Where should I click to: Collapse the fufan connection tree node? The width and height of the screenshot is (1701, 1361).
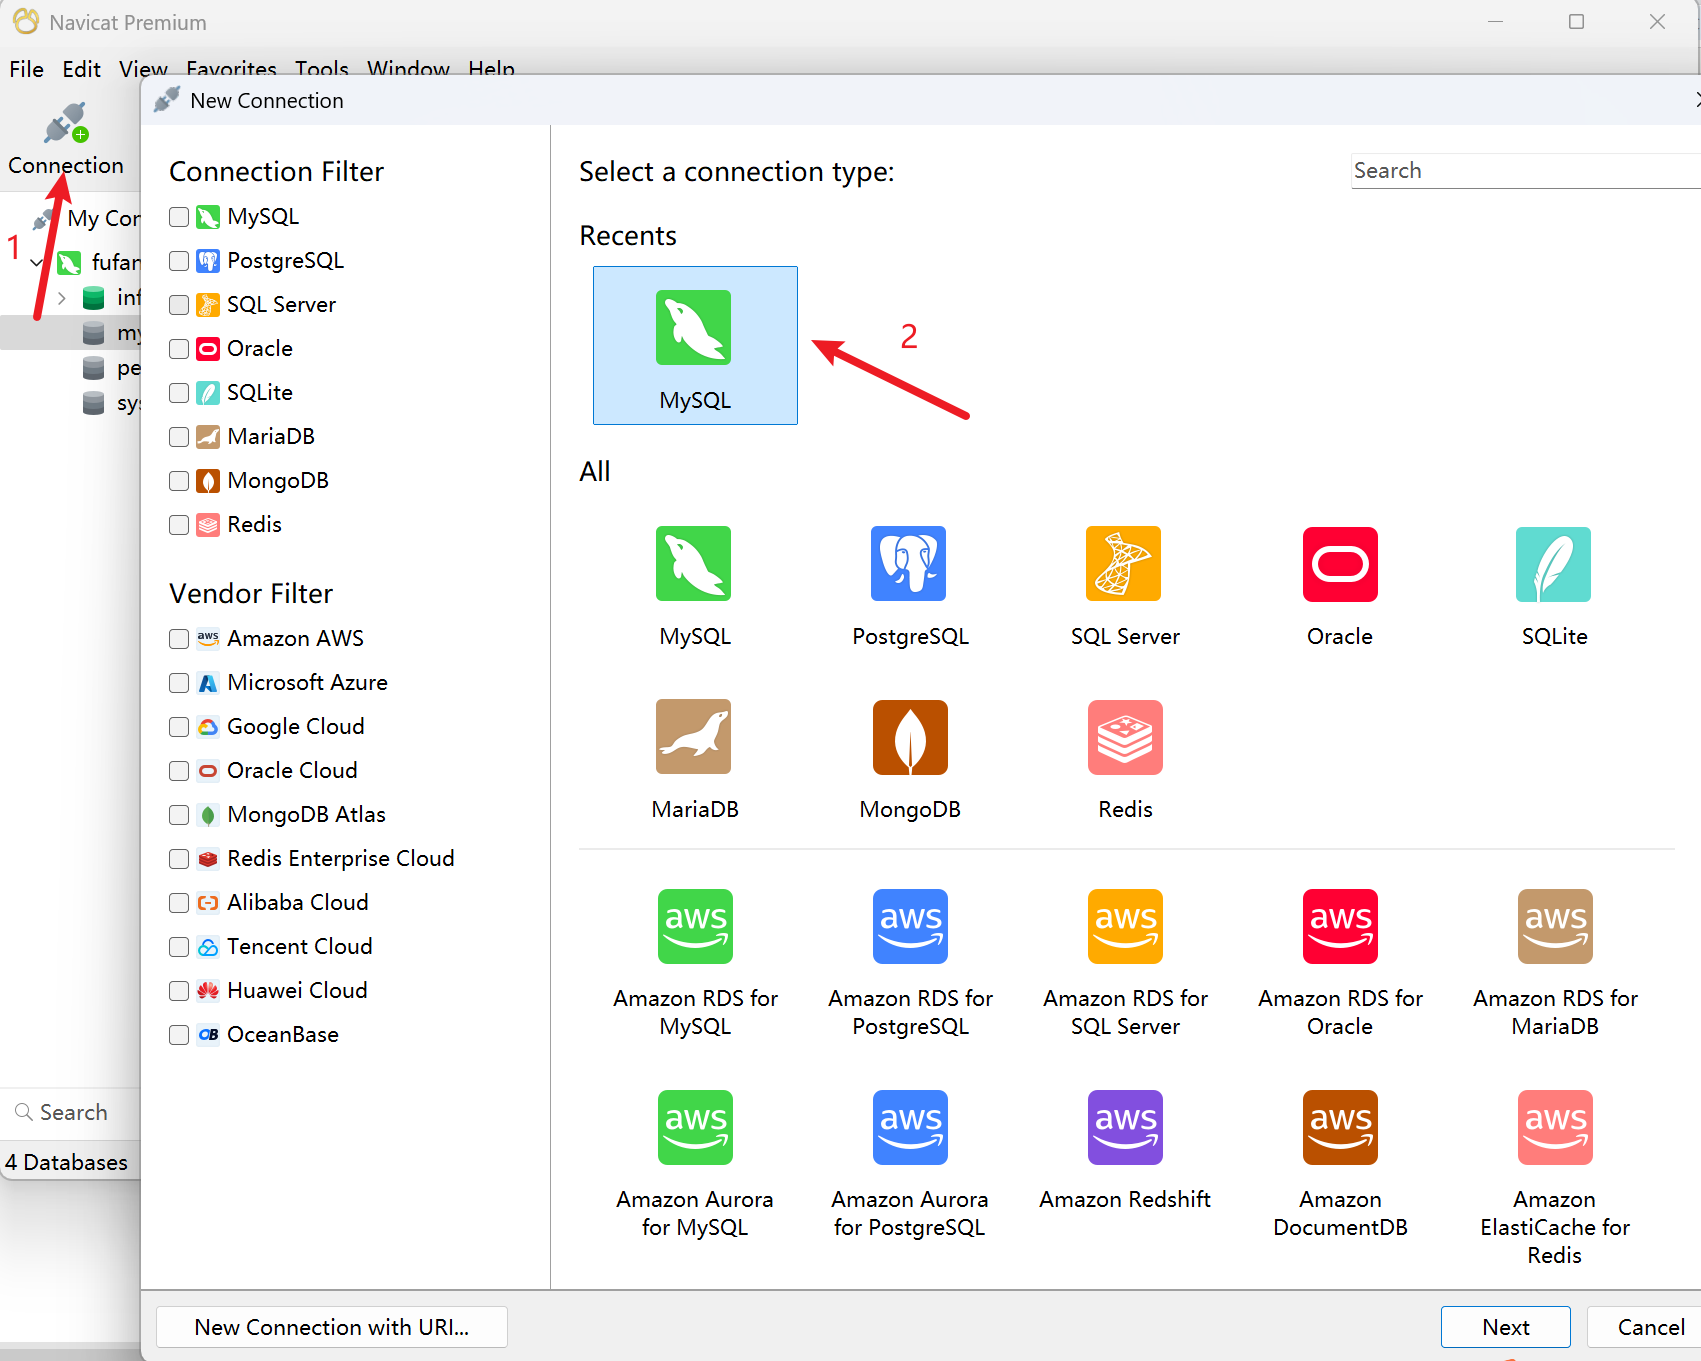coord(37,262)
